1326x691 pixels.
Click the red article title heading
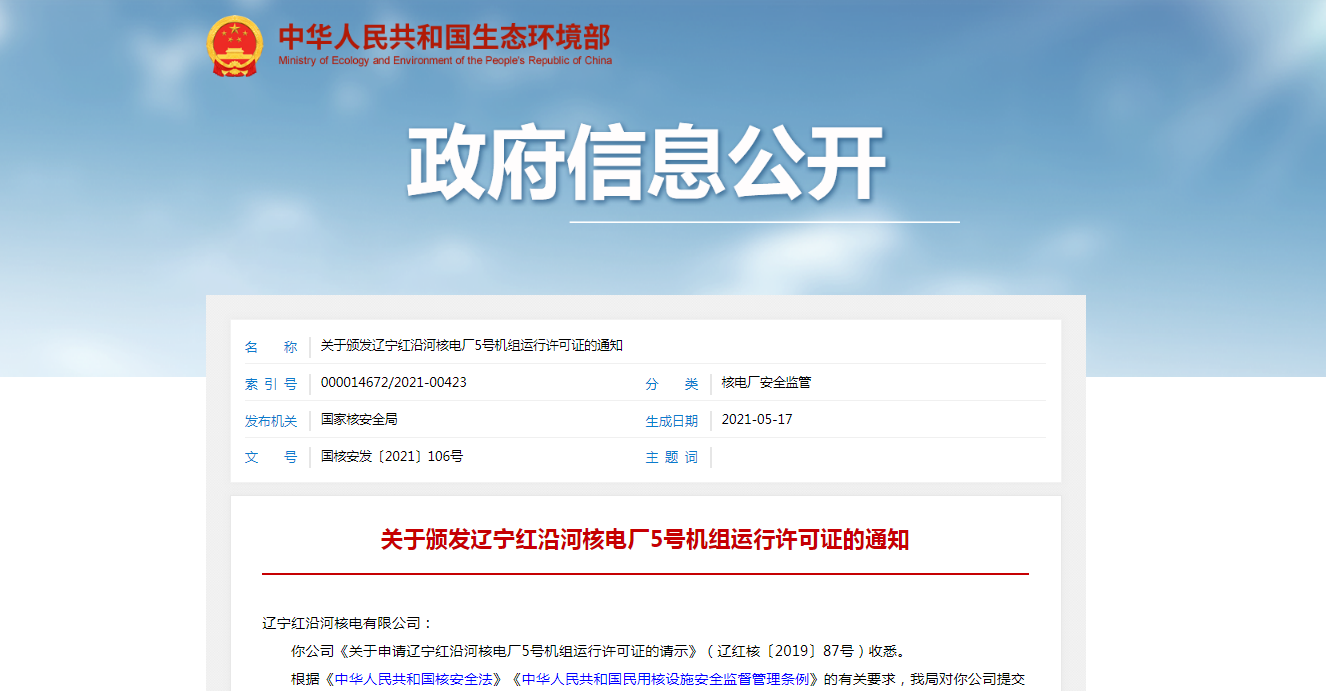tap(645, 541)
